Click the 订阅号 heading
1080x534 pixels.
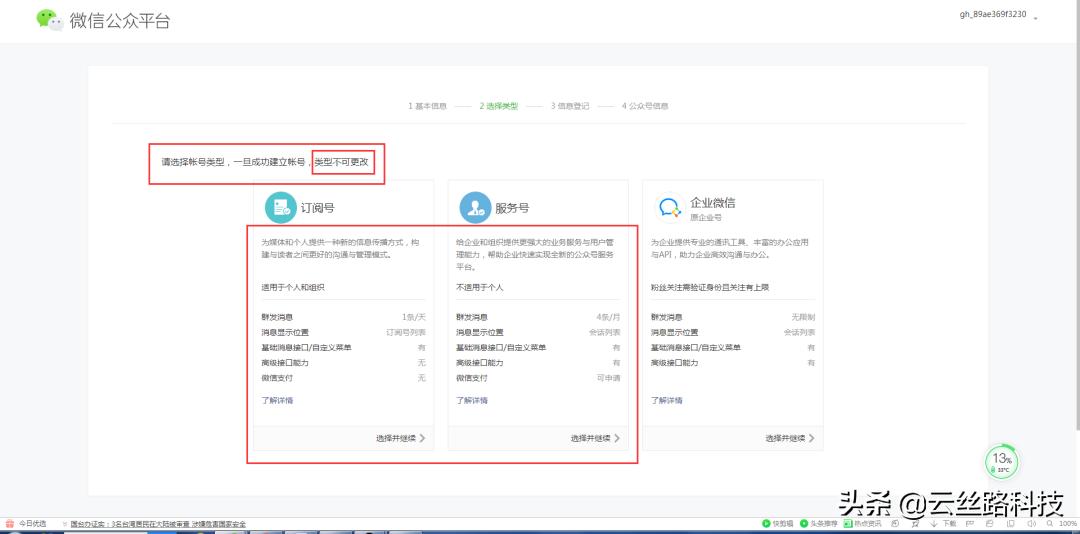[318, 208]
